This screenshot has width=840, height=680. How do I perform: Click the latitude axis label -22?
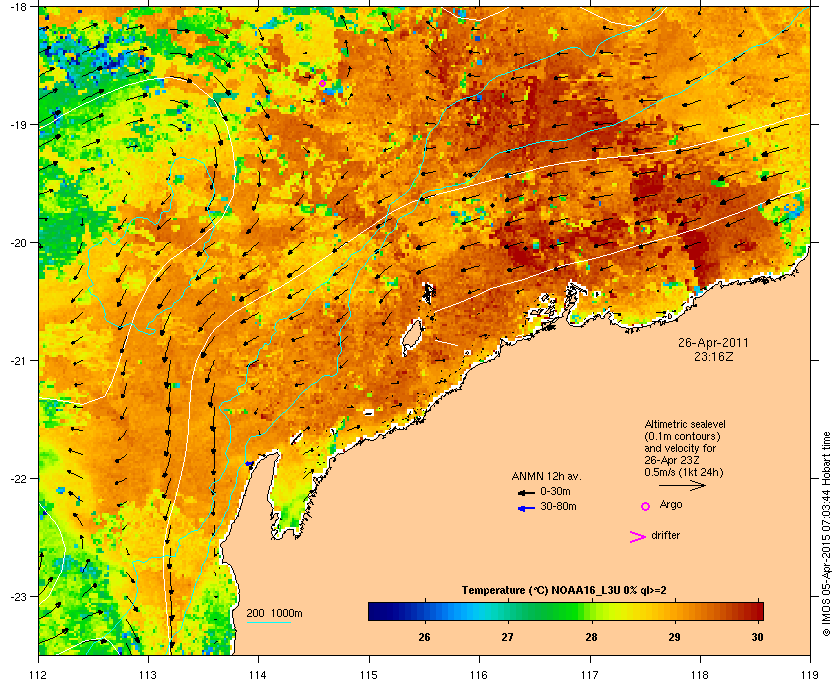tap(18, 479)
